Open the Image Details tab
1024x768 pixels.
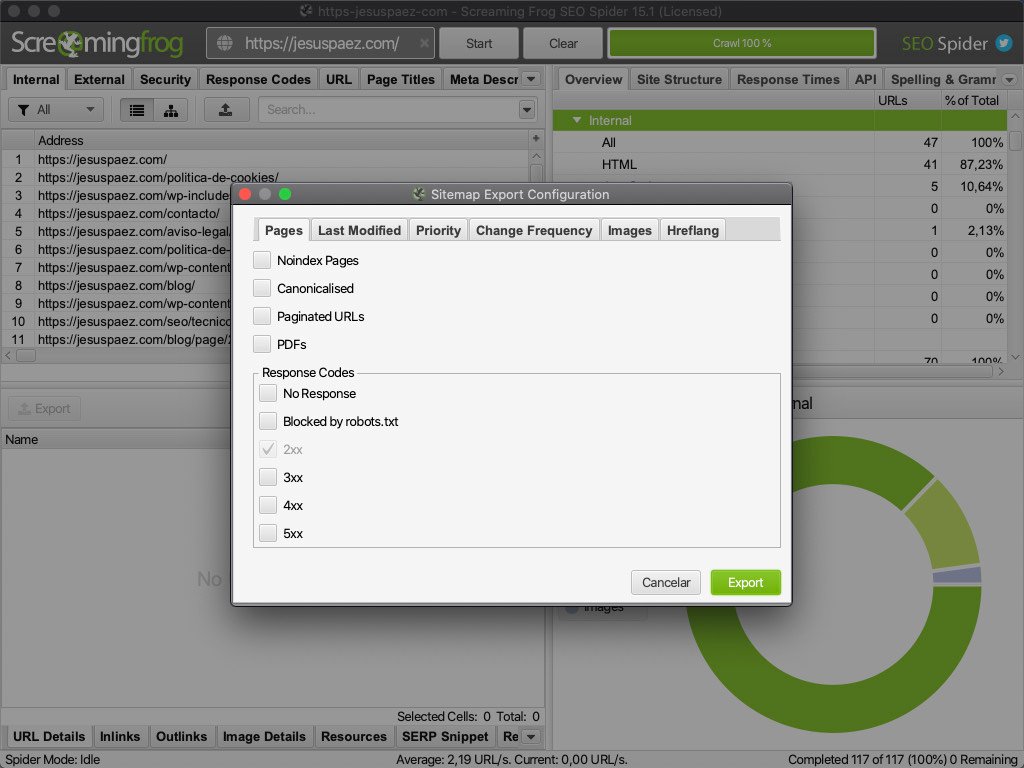(x=264, y=737)
